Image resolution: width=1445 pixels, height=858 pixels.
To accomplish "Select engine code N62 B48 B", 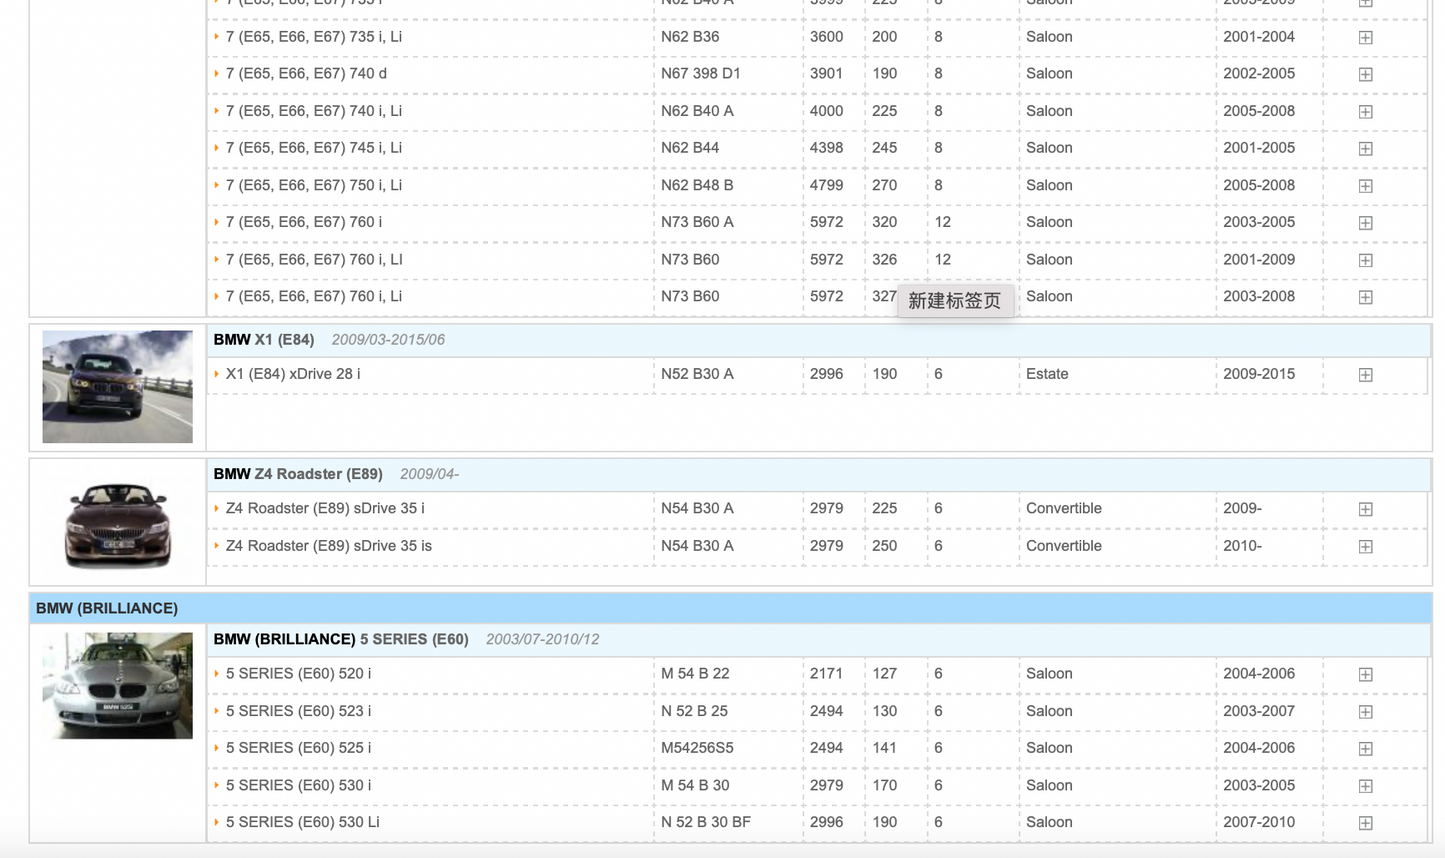I will click(x=697, y=186).
